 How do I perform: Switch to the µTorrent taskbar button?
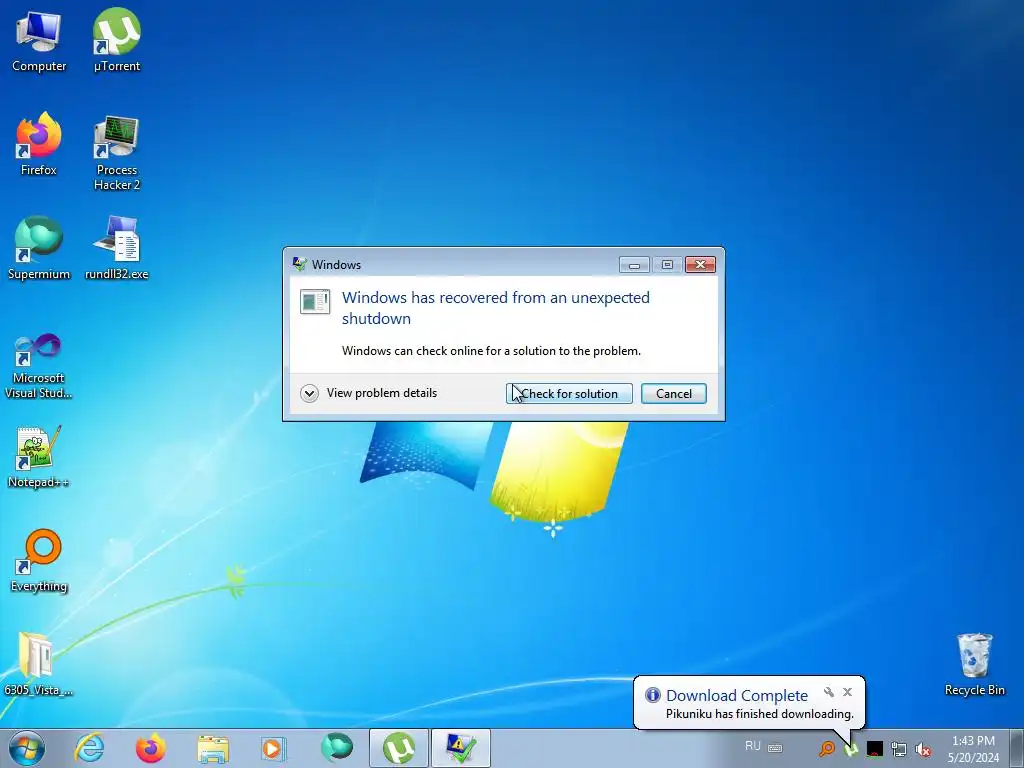399,748
